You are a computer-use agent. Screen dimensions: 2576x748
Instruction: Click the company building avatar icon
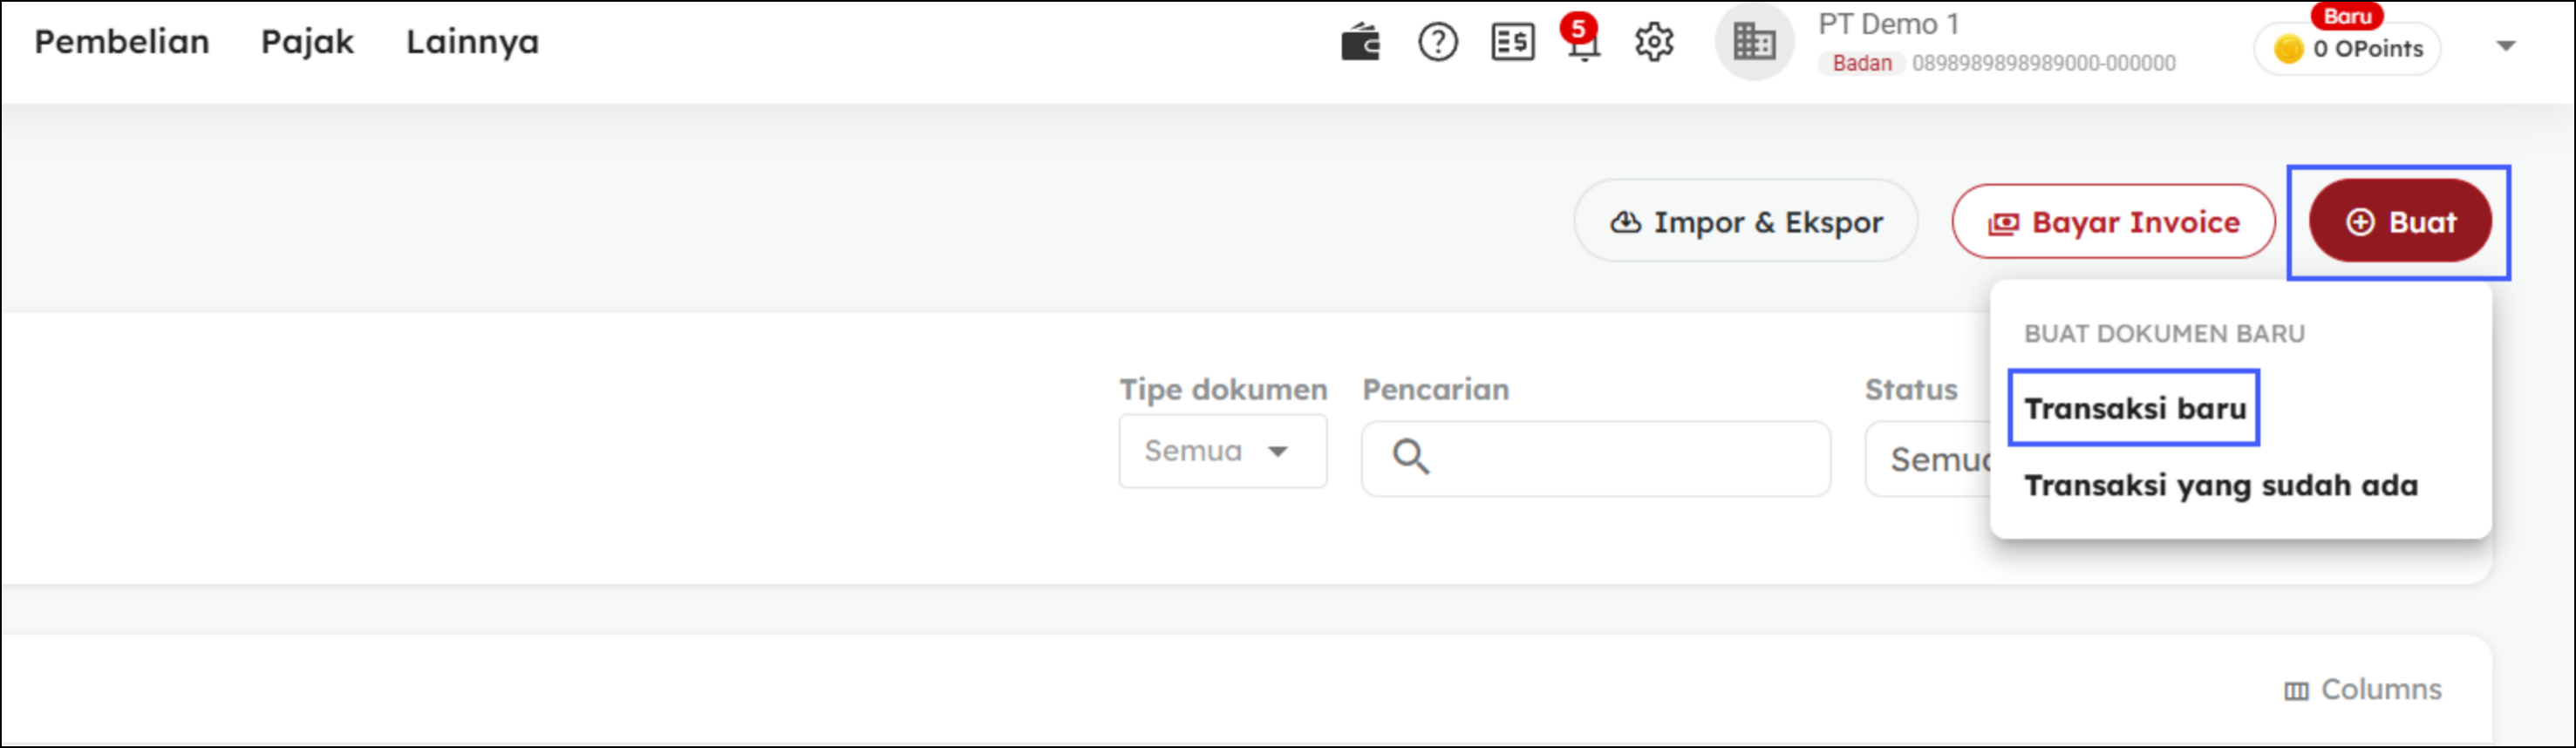[1754, 43]
